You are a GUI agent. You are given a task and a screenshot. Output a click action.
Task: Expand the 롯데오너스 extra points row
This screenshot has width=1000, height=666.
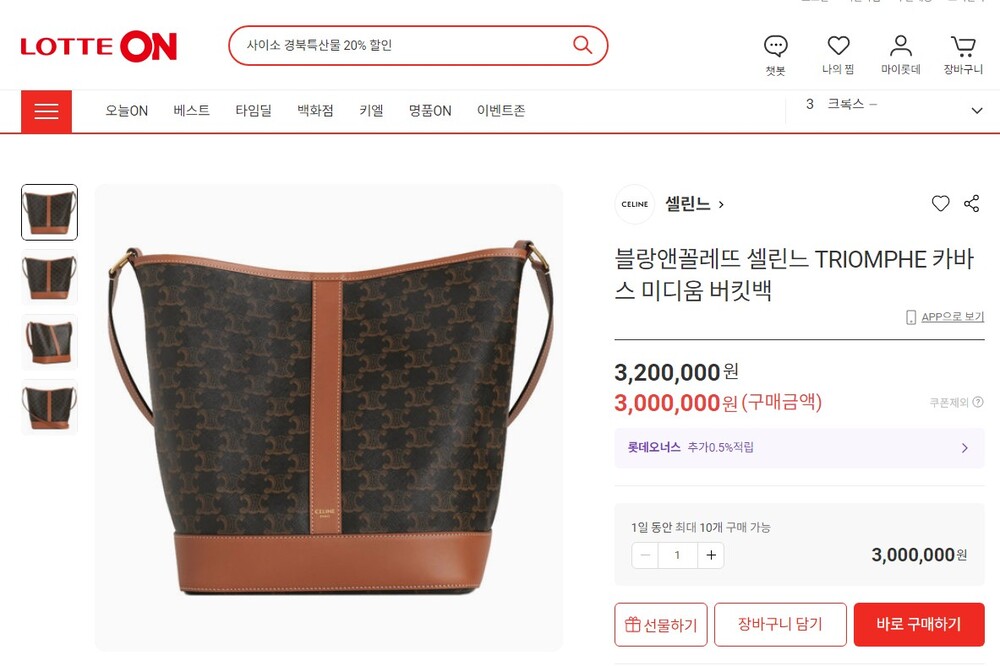click(799, 448)
